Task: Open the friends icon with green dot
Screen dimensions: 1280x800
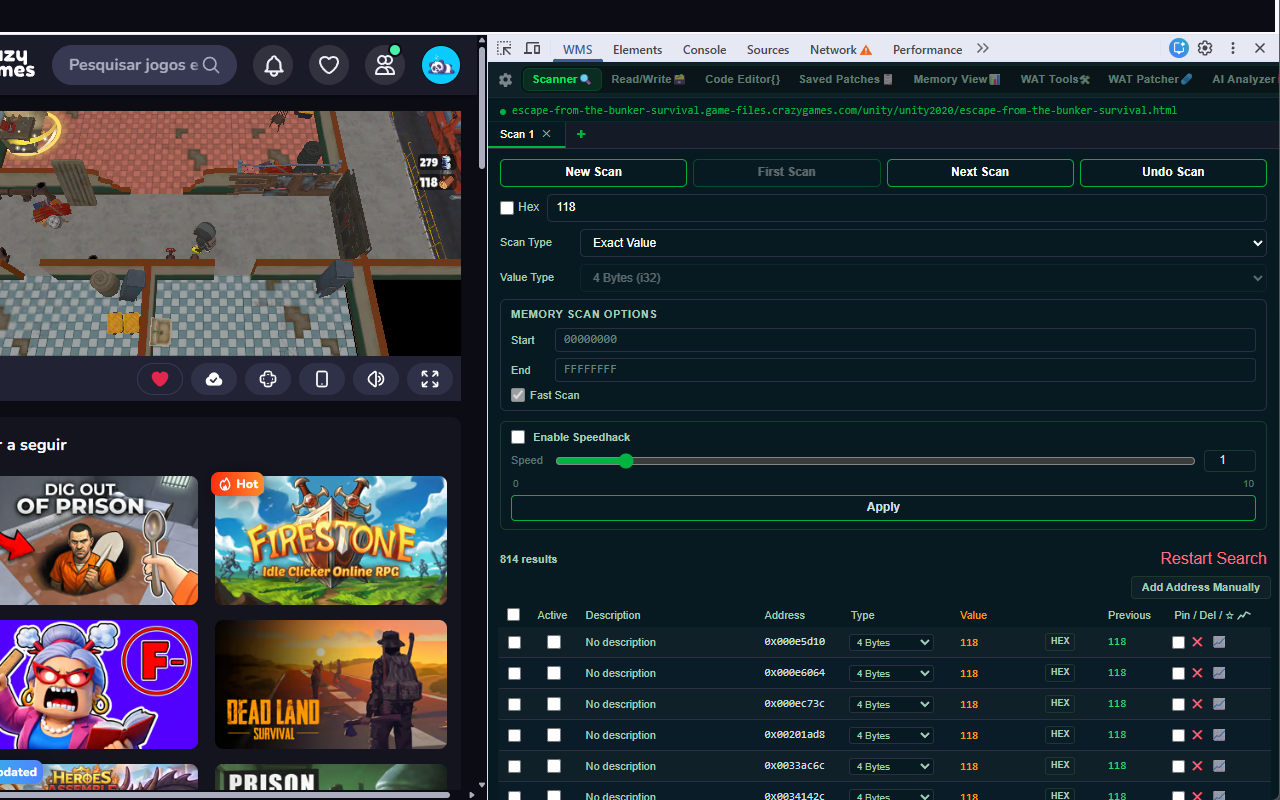Action: click(x=385, y=65)
